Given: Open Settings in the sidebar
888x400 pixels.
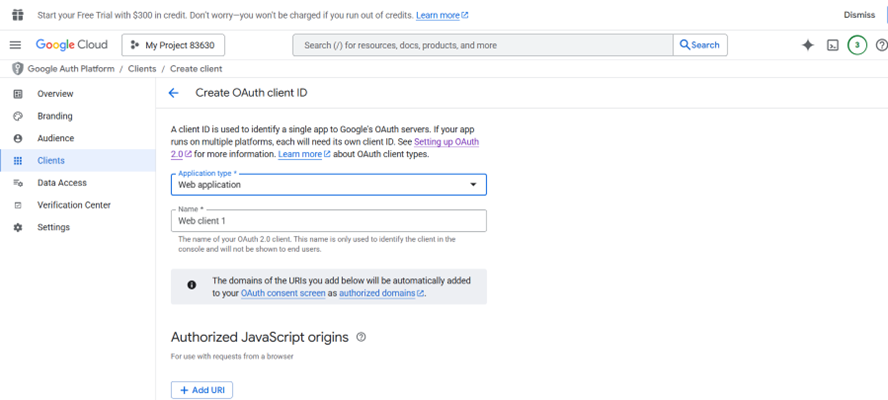Looking at the screenshot, I should pos(78,227).
